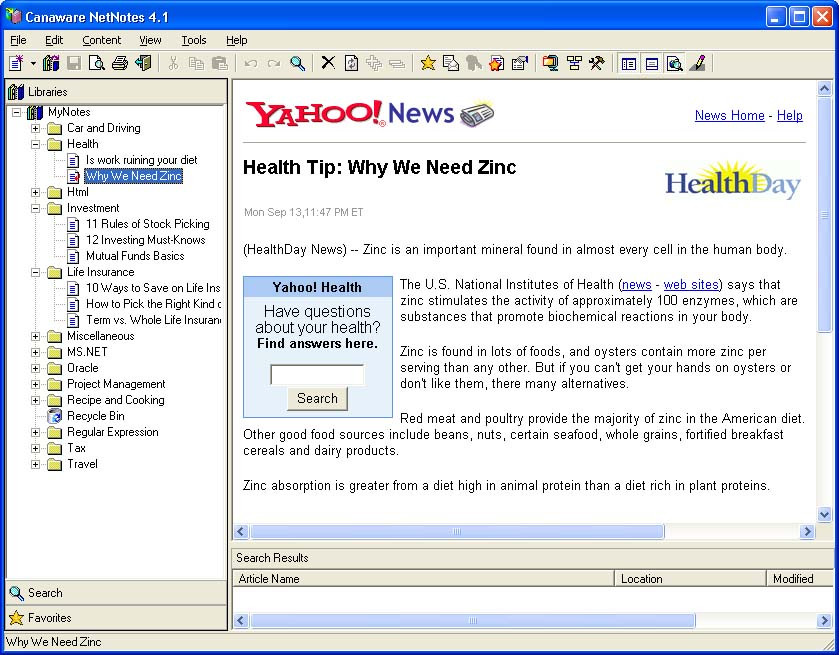Expand the Miscellaneous folder

35,337
